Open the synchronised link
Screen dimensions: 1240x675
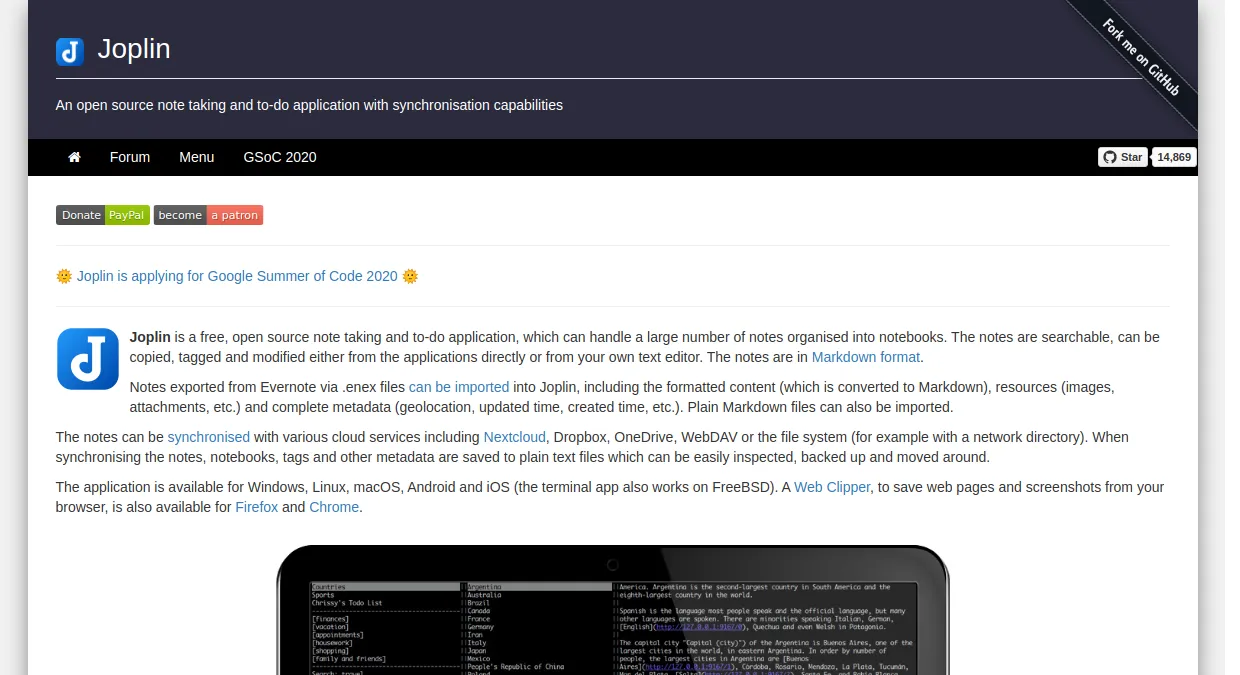(209, 437)
